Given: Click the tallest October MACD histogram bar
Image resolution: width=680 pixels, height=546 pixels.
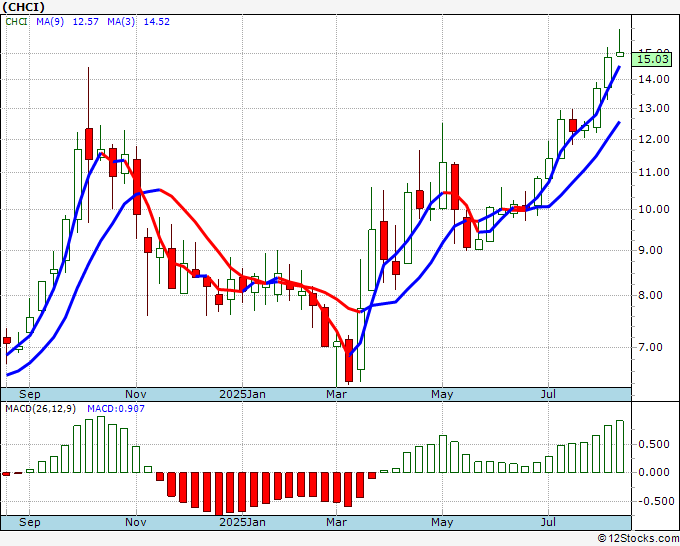Looking at the screenshot, I should (x=101, y=445).
